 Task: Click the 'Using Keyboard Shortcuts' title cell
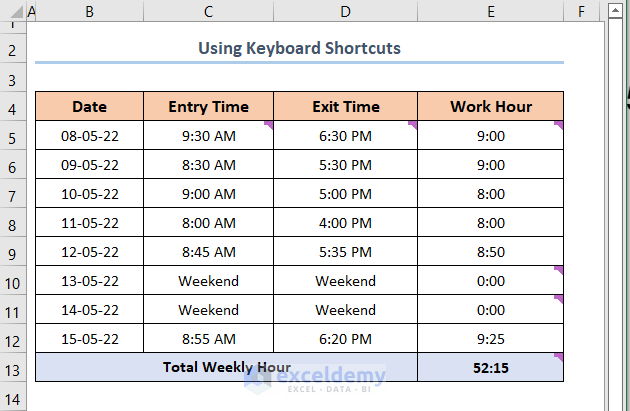tap(299, 48)
